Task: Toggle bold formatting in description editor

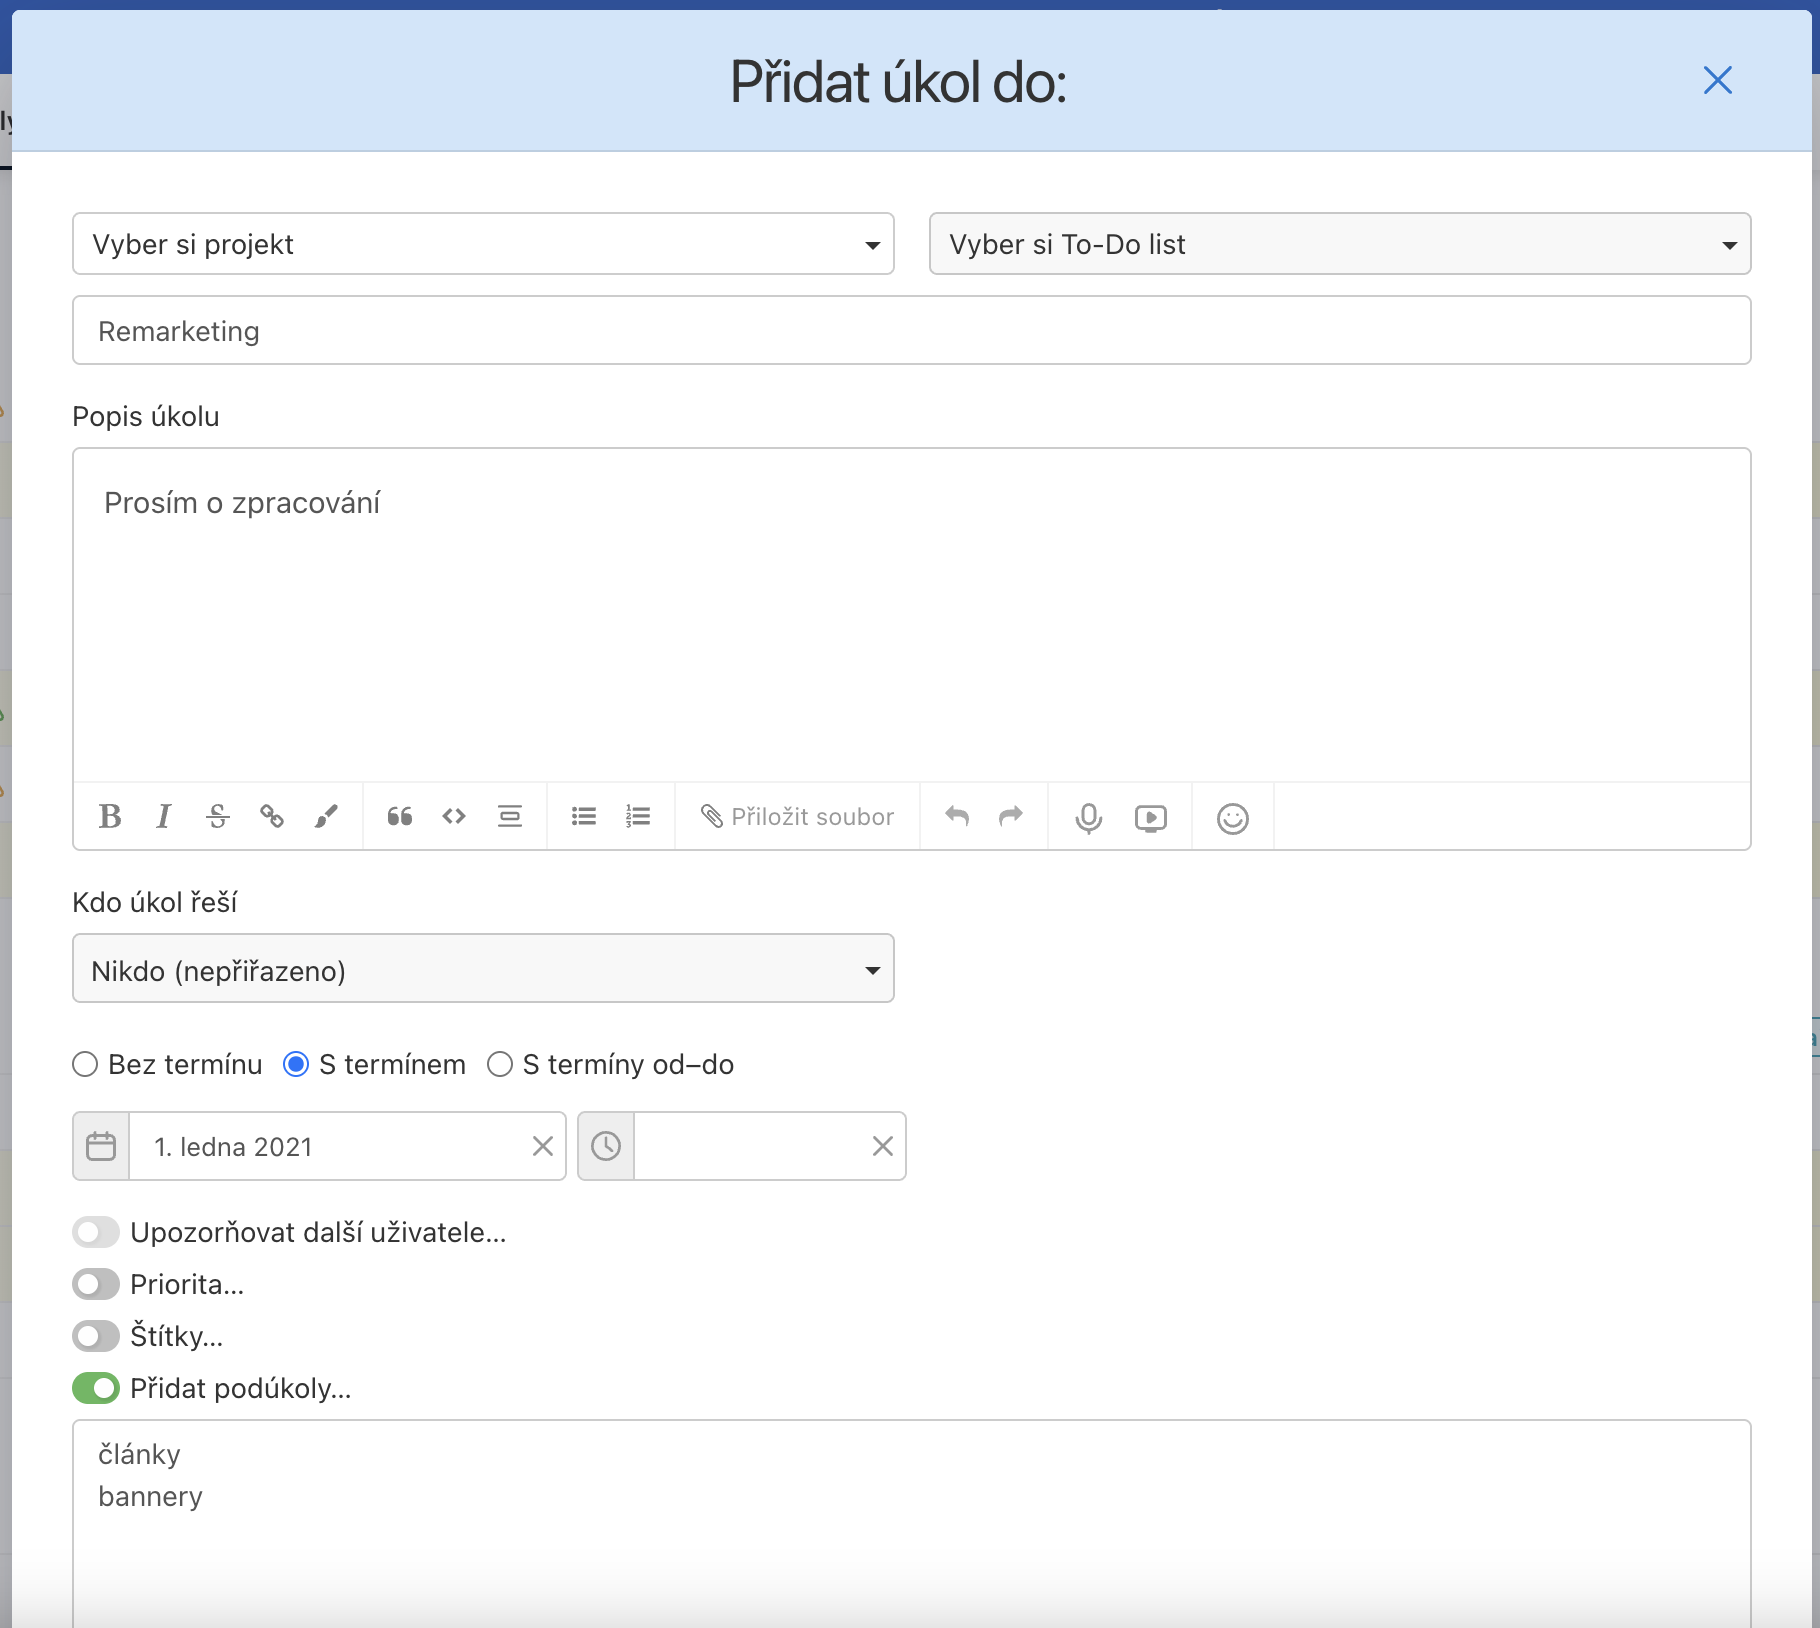Action: tap(110, 817)
